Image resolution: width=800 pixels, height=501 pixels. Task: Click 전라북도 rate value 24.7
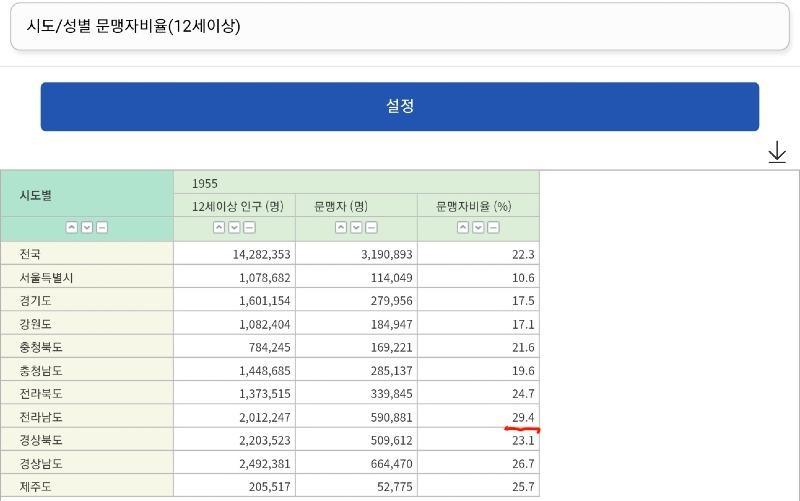(523, 393)
